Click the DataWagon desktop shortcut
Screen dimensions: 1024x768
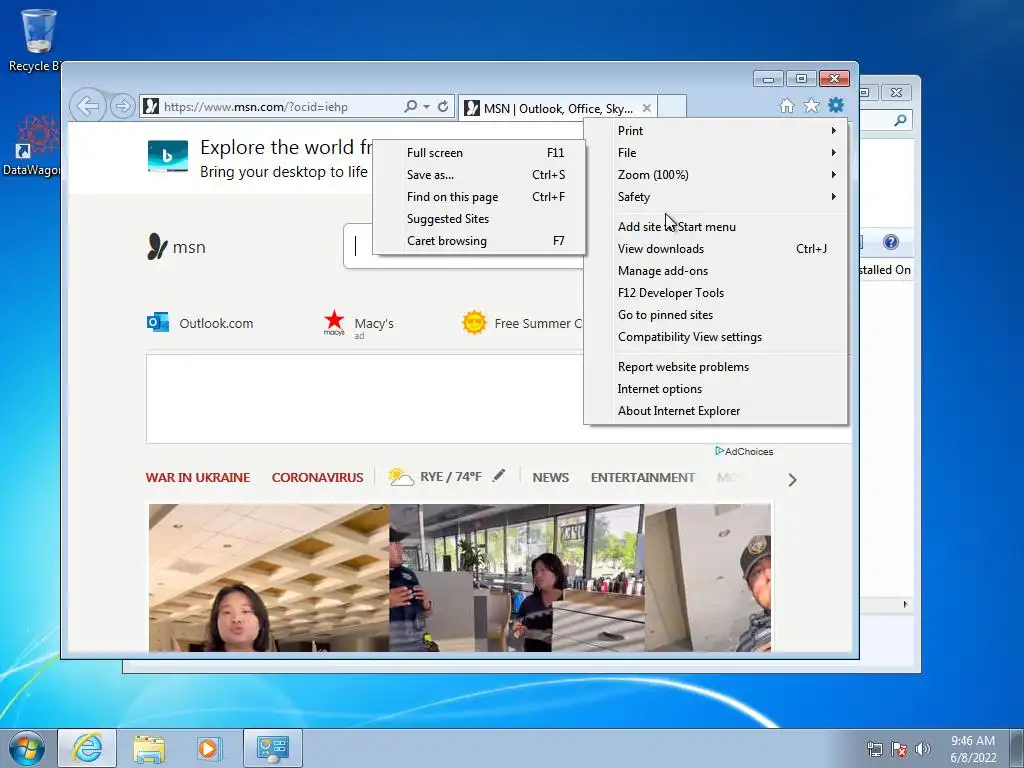click(33, 146)
